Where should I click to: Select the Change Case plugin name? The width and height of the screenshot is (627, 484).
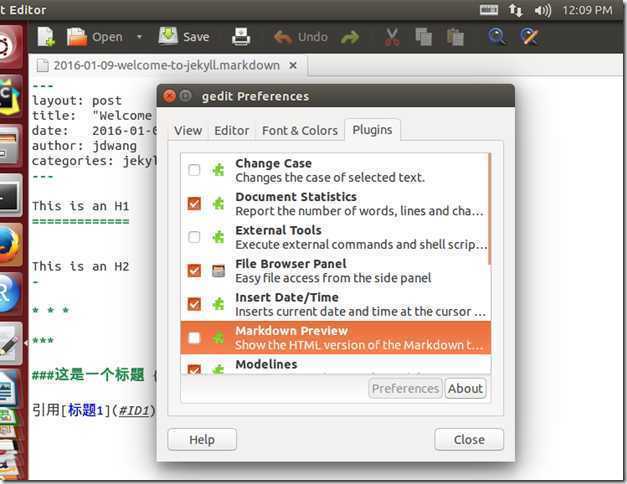point(274,163)
